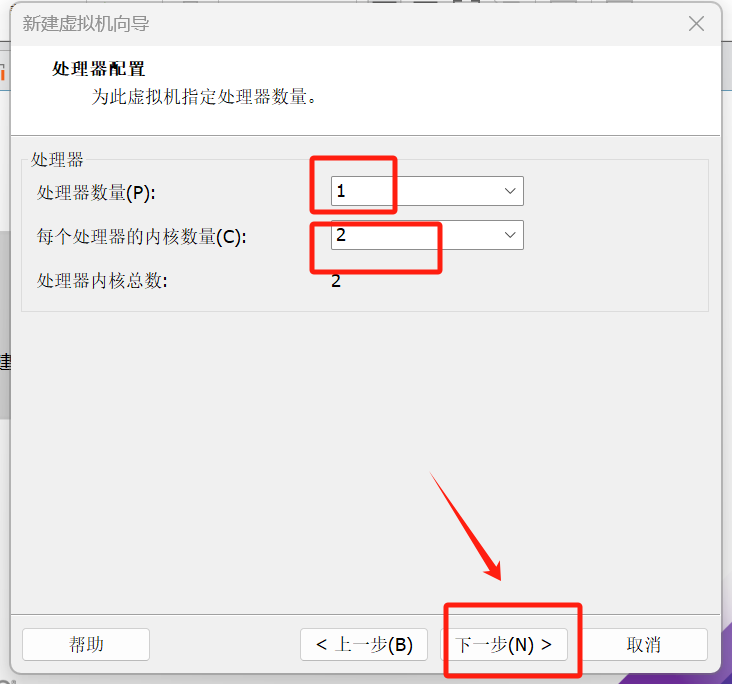Open the 每个处理器的内核数量(C) dropdown arrow
The width and height of the screenshot is (732, 684).
pyautogui.click(x=510, y=235)
